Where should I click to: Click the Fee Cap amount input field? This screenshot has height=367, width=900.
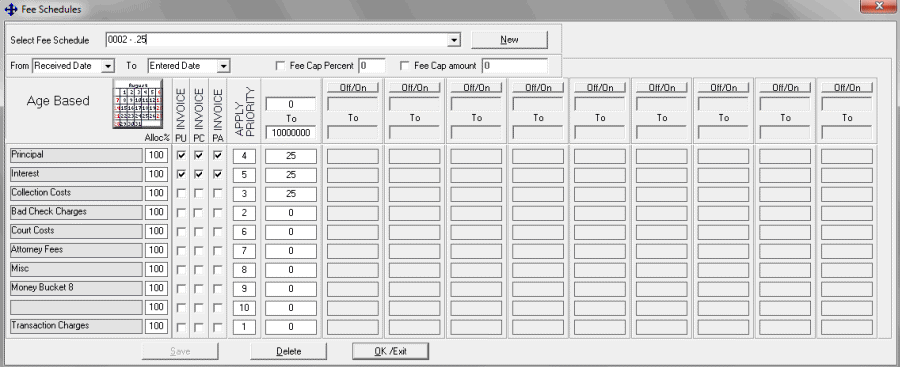[x=515, y=66]
